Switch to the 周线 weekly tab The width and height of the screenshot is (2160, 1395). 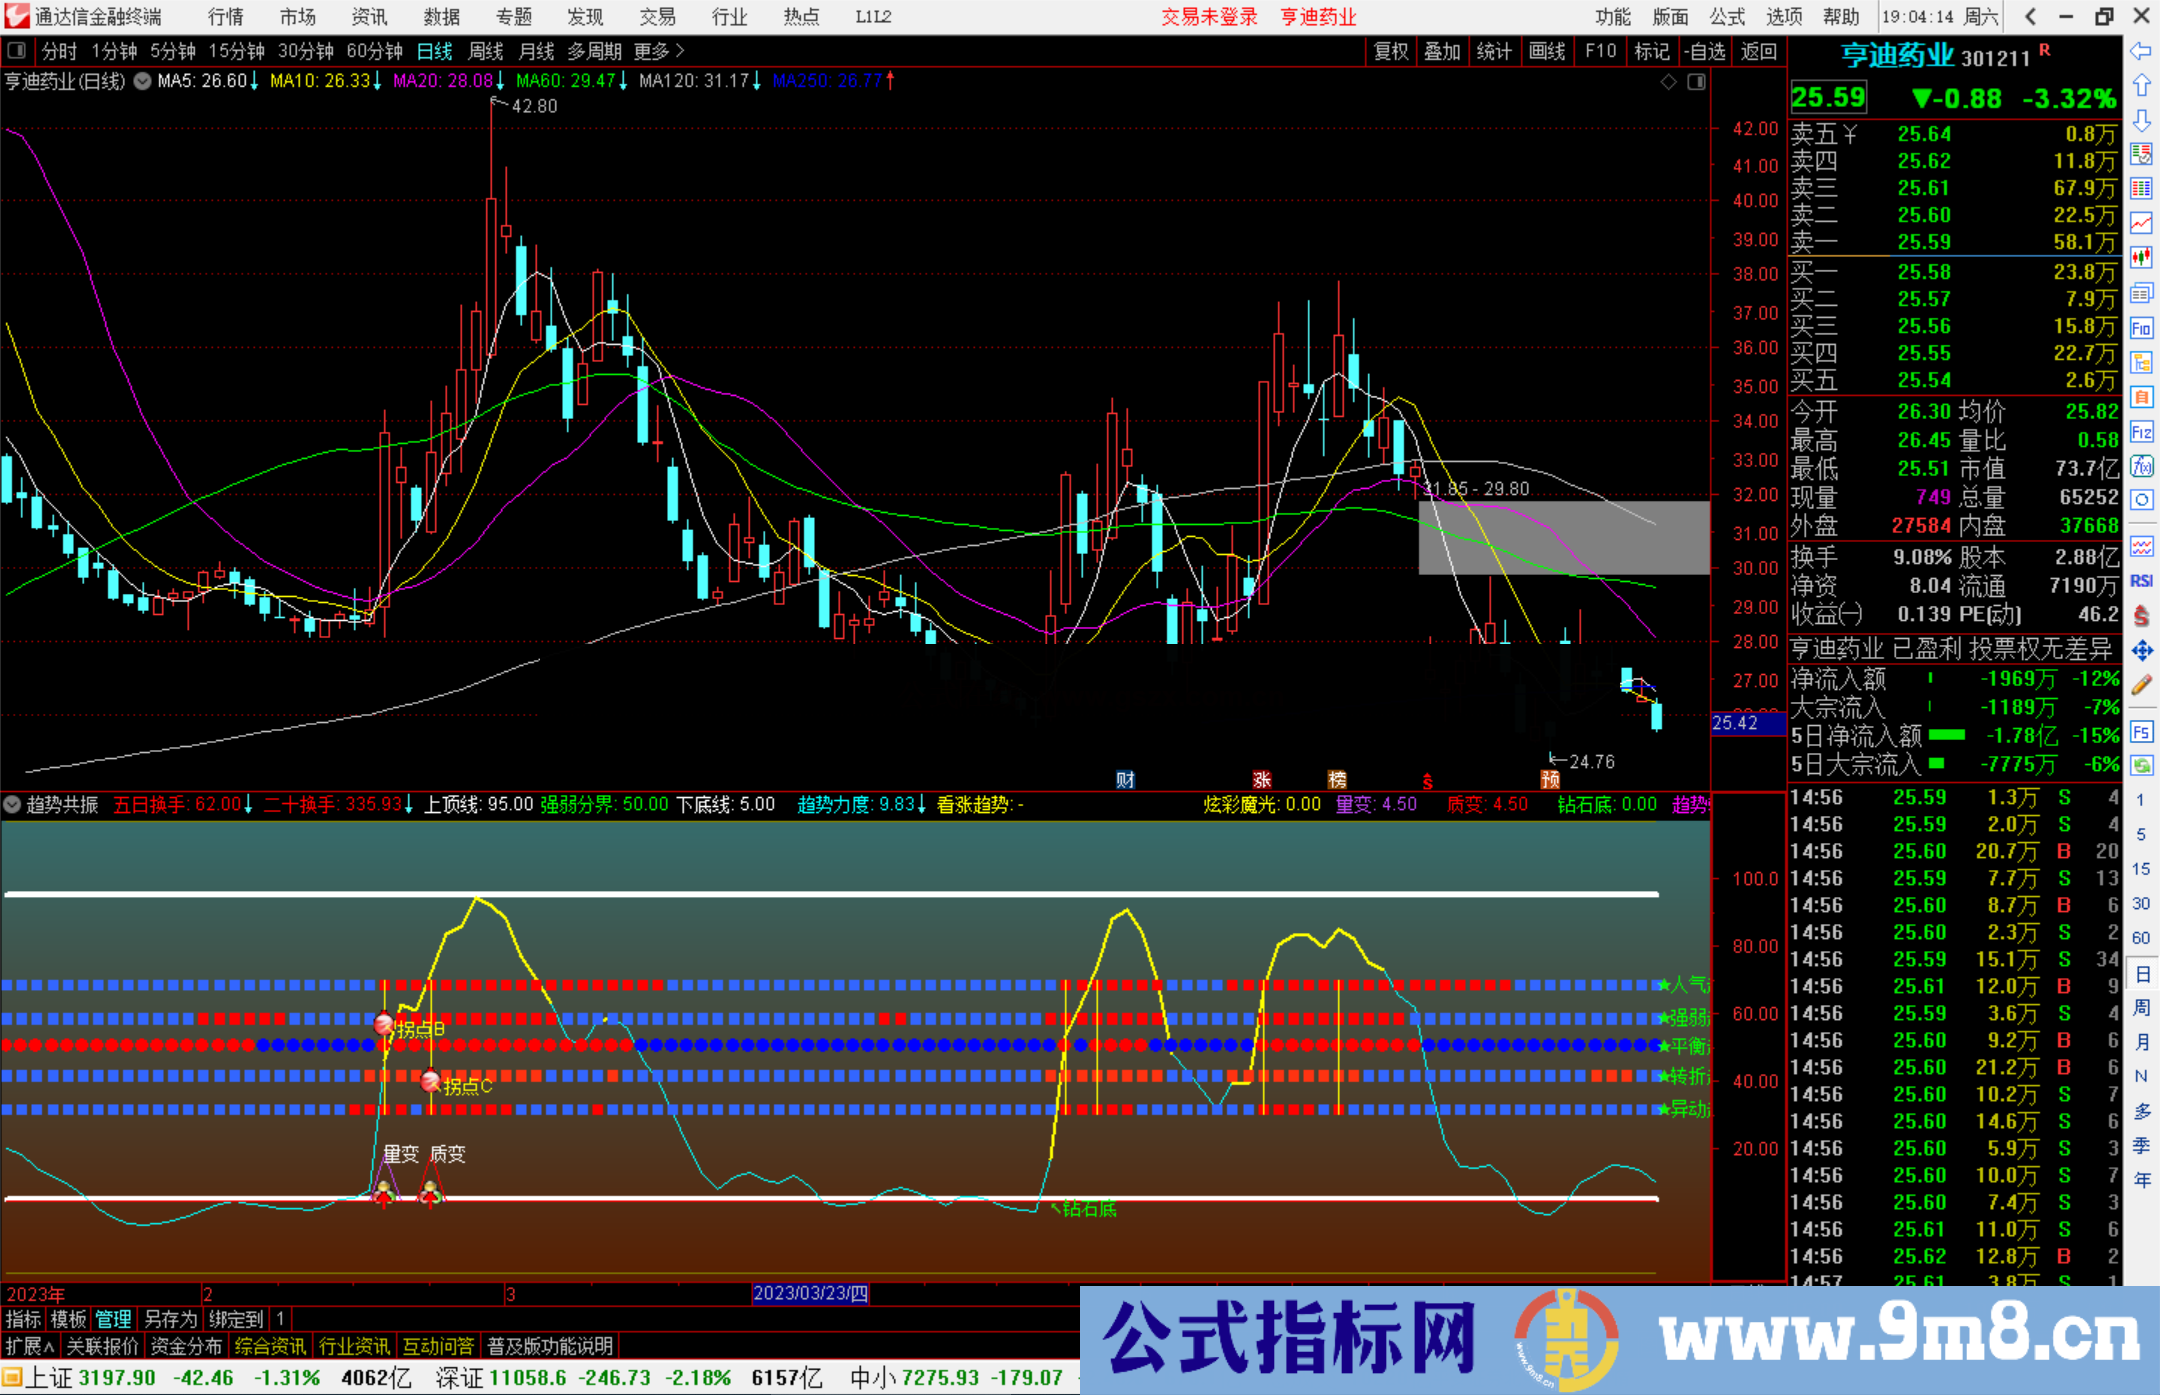(x=486, y=51)
